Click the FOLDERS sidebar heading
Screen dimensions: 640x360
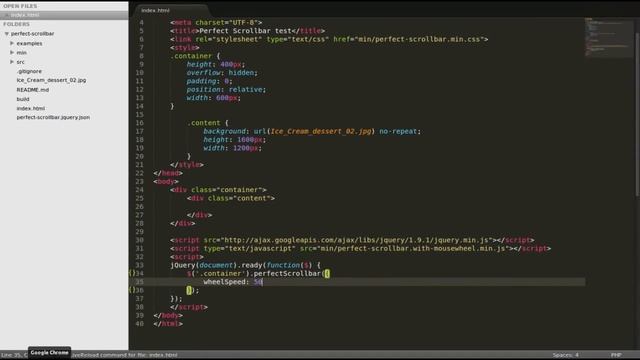(x=16, y=24)
